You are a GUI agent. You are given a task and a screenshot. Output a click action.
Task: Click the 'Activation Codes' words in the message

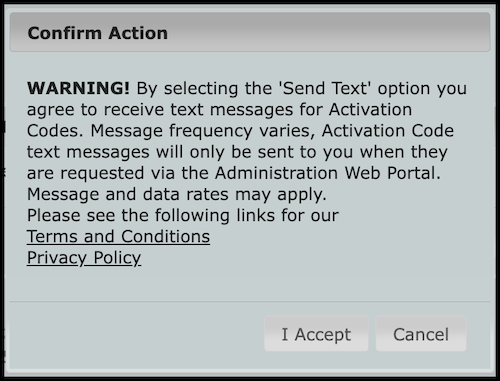coord(370,110)
